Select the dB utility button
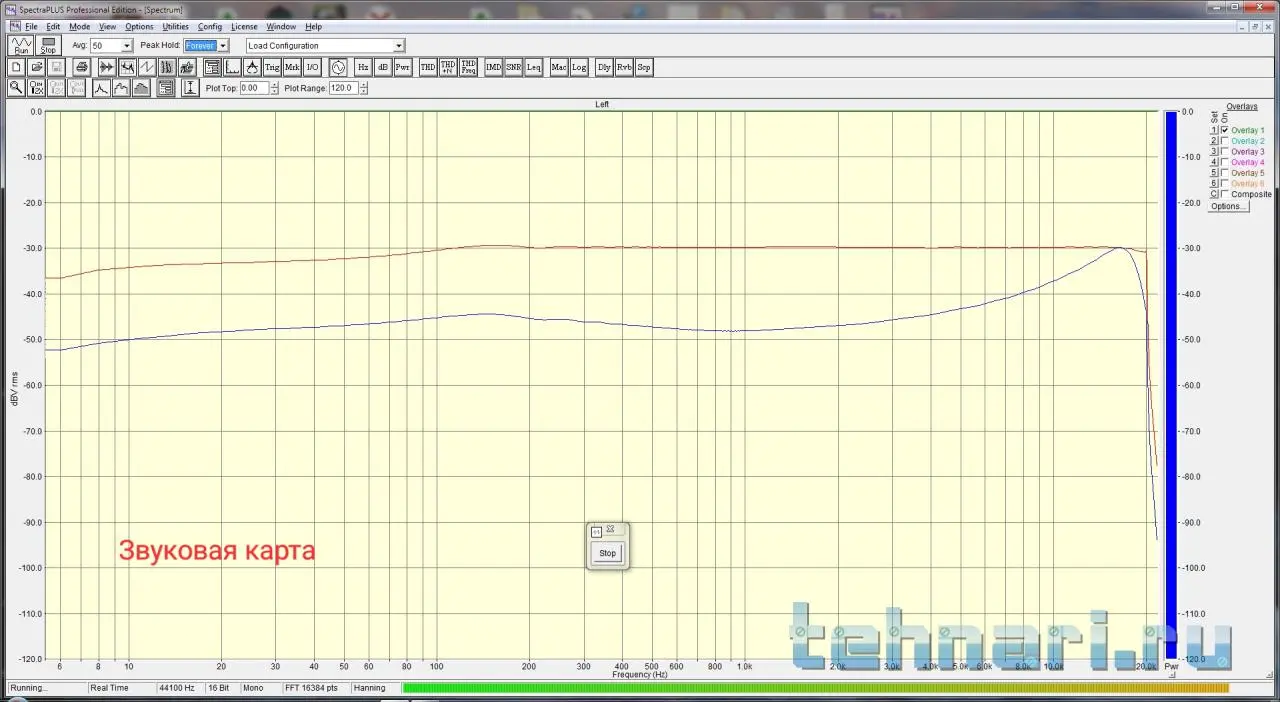This screenshot has height=702, width=1280. [383, 67]
